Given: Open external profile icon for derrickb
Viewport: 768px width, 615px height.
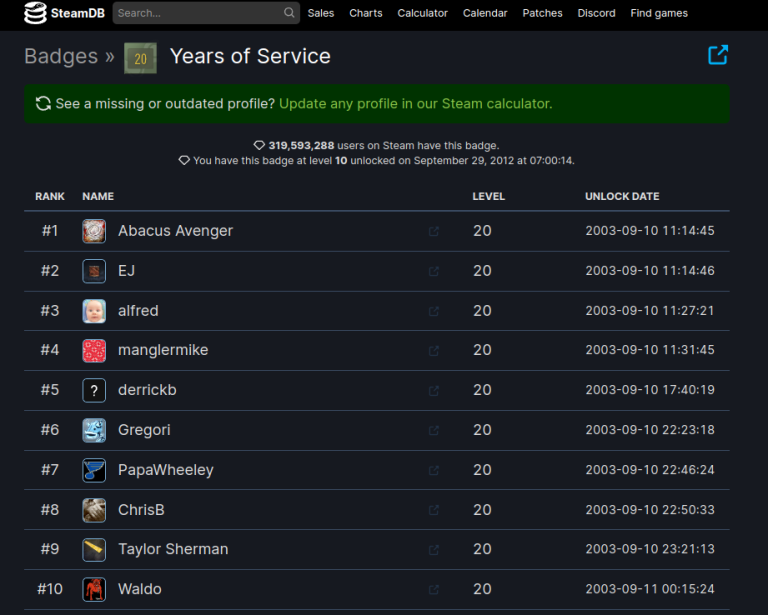Looking at the screenshot, I should (433, 391).
